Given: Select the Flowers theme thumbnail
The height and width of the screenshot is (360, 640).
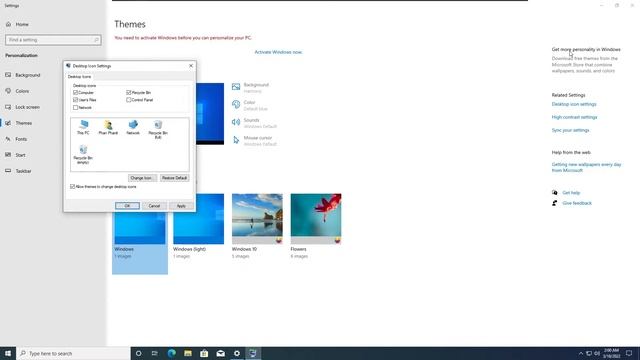Looking at the screenshot, I should (x=316, y=219).
